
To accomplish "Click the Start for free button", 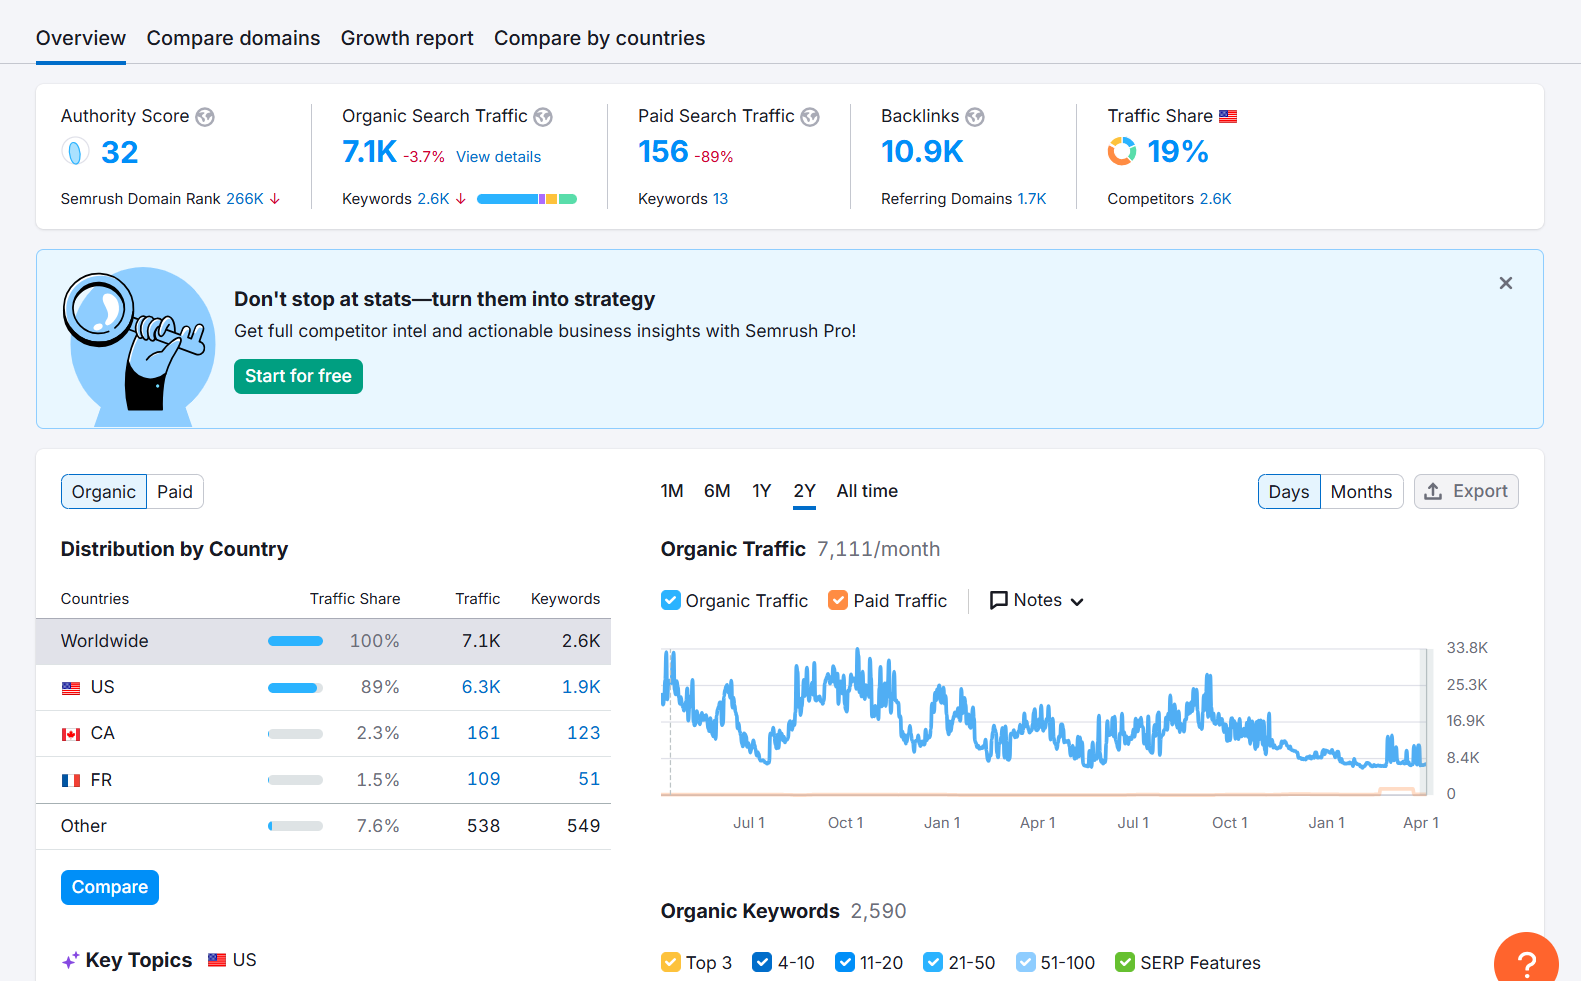I will click(x=298, y=376).
